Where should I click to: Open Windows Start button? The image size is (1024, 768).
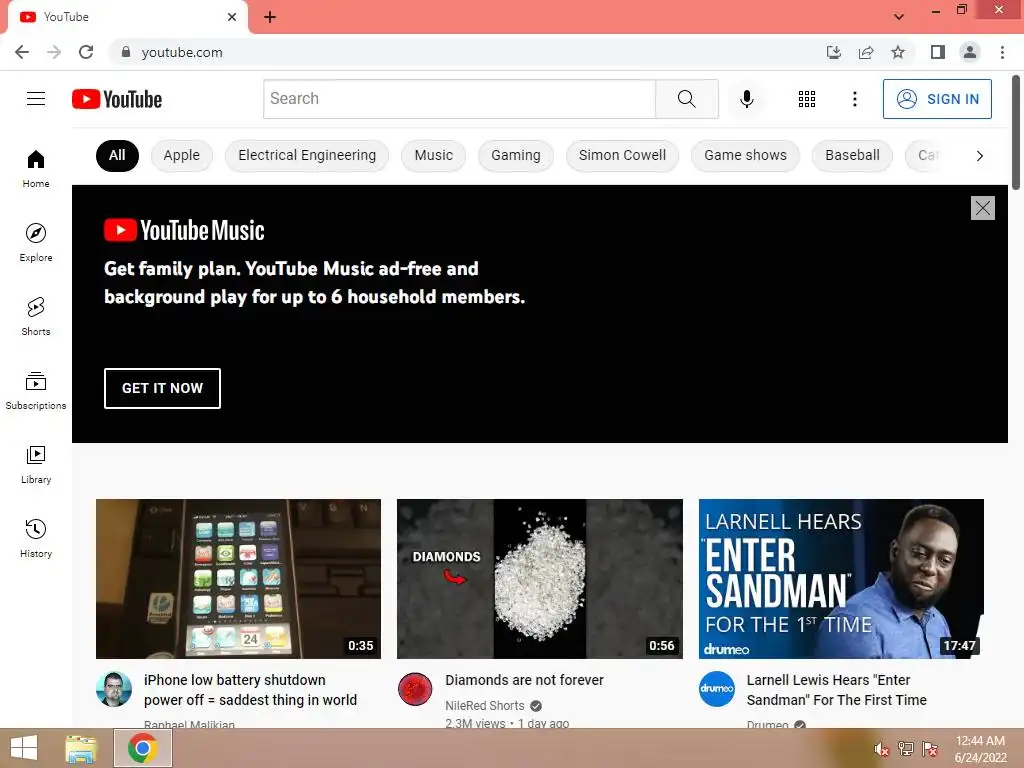(x=24, y=748)
